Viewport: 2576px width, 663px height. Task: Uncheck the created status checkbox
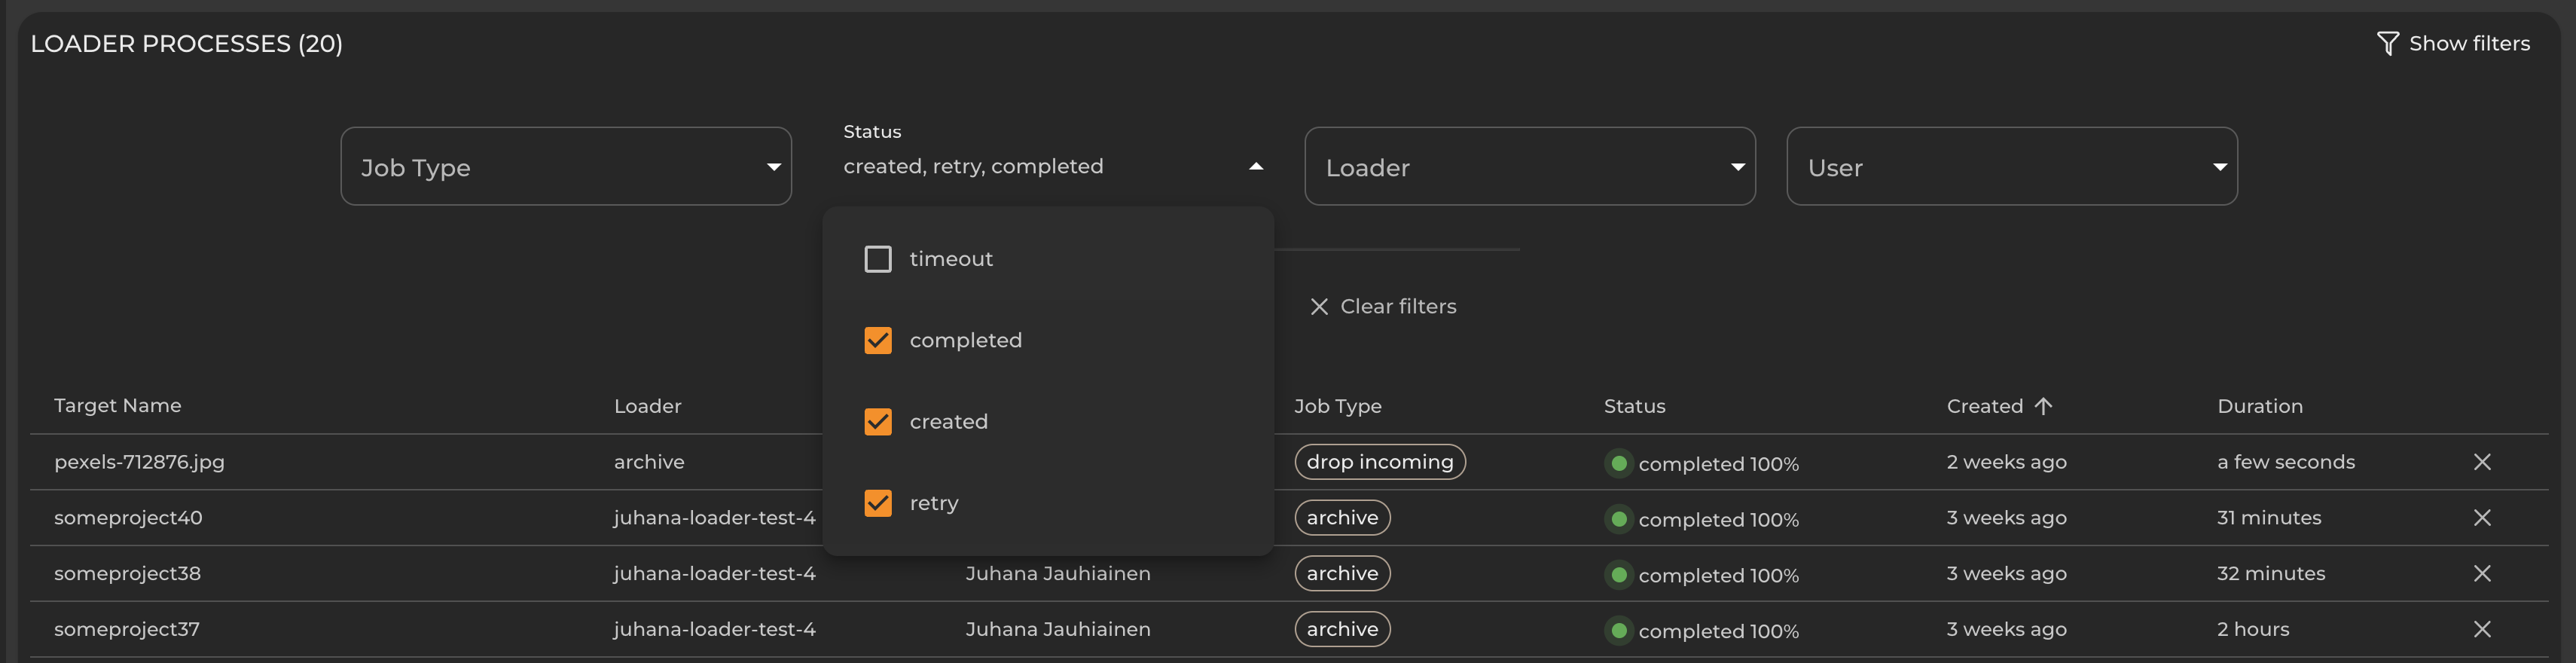tap(877, 422)
